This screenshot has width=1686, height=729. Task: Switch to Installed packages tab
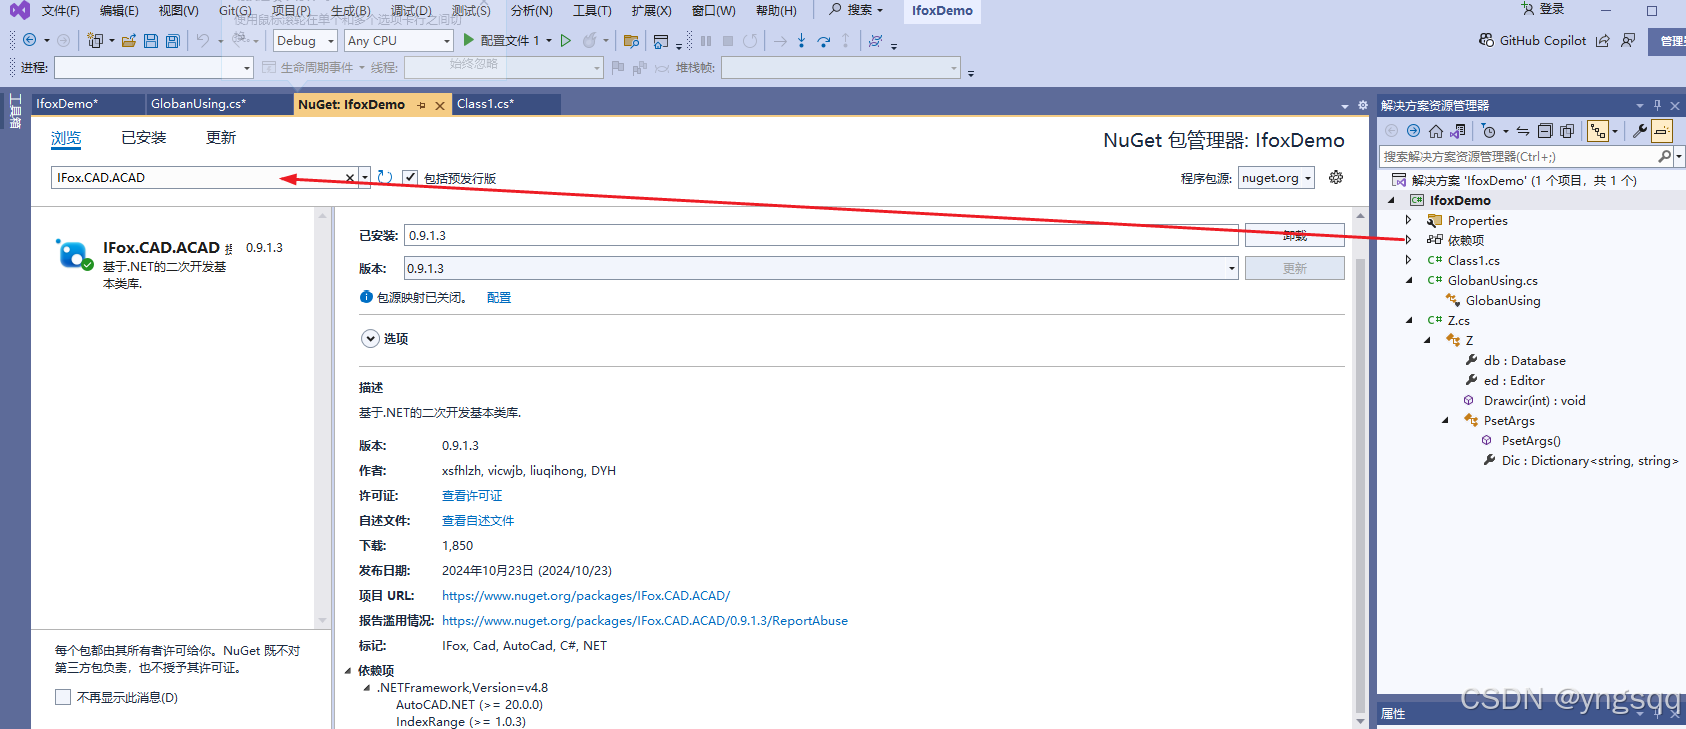pos(144,138)
